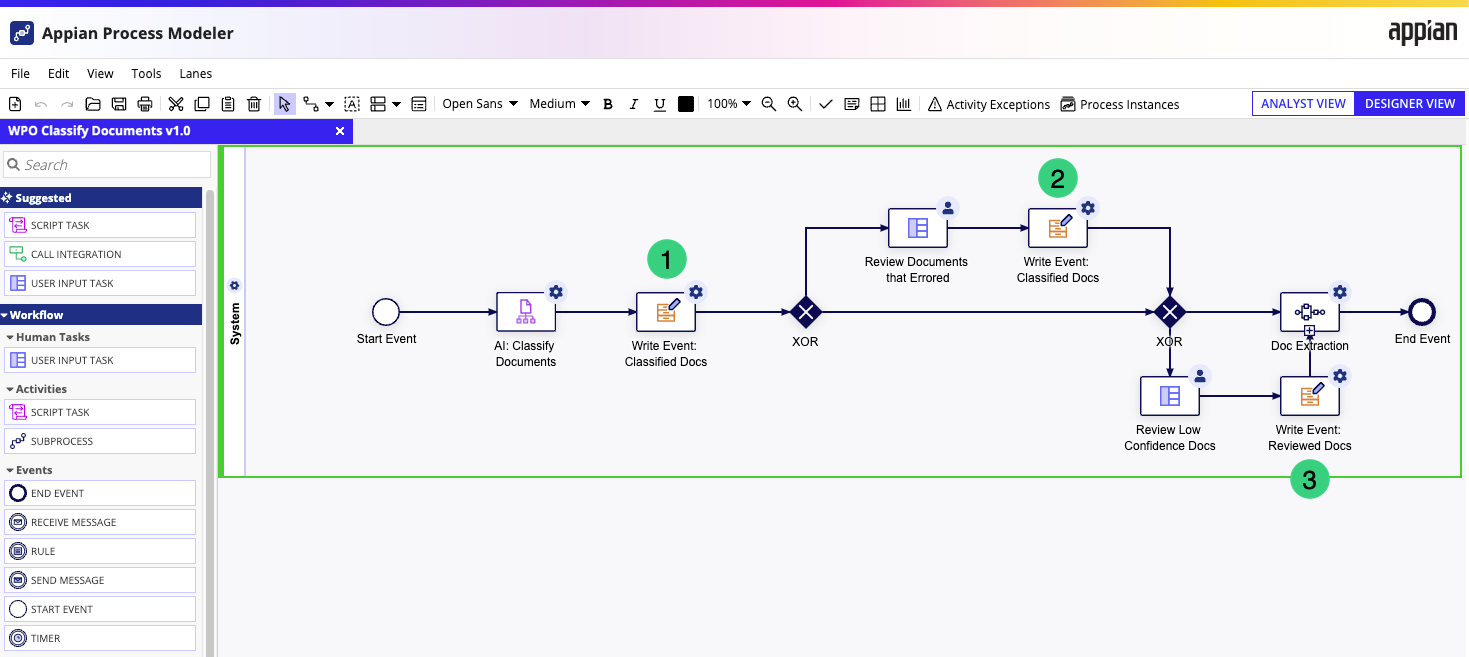Click the black text color swatch

click(x=685, y=104)
